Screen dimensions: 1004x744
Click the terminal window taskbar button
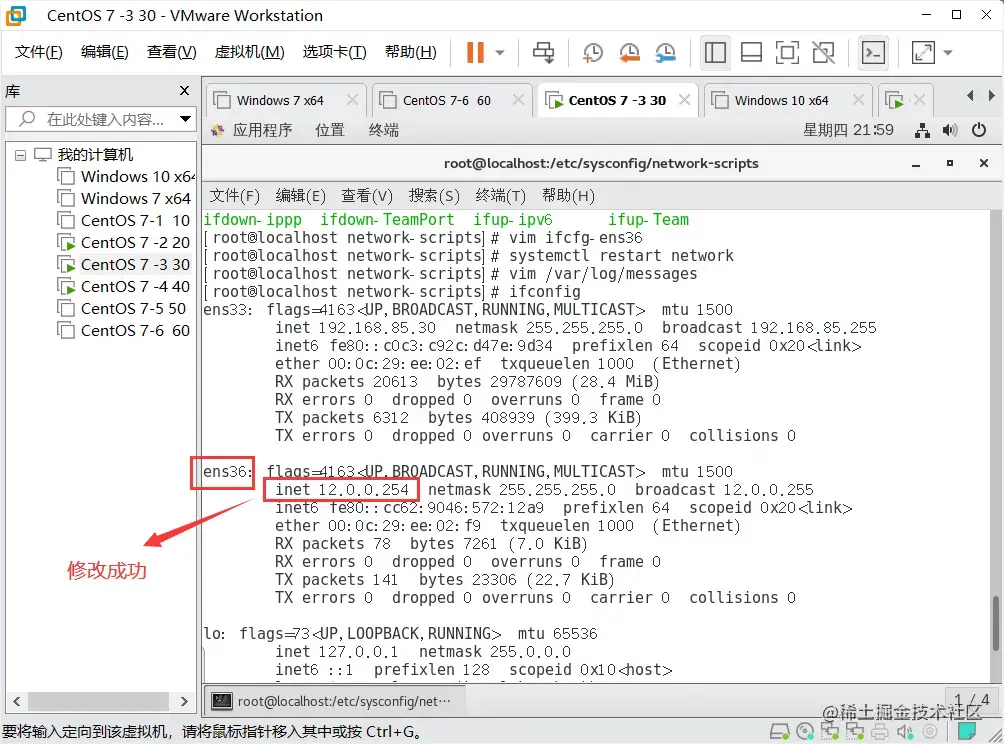(x=333, y=701)
